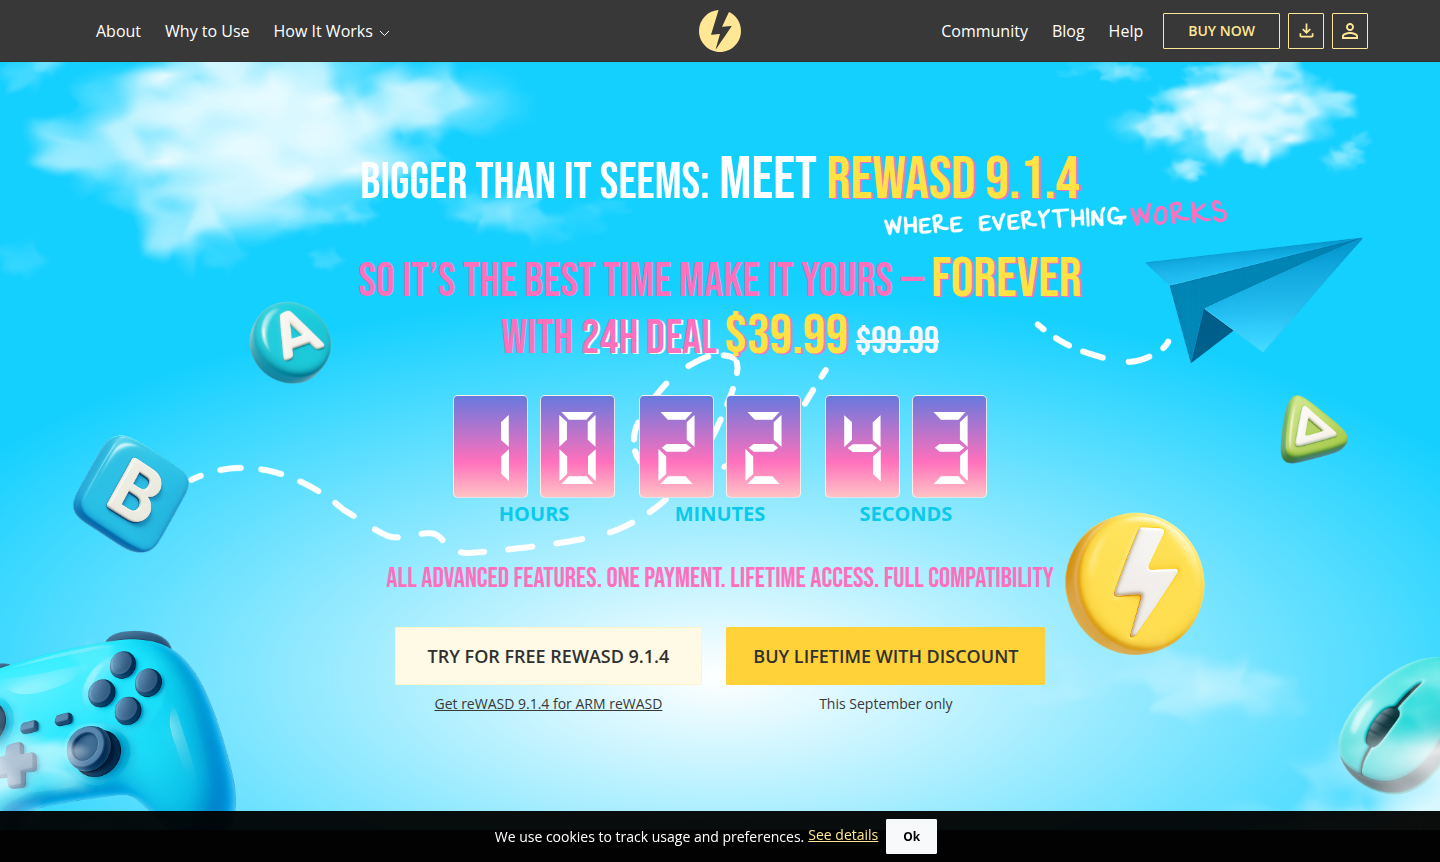
Task: Open the About menu item
Action: (x=118, y=31)
